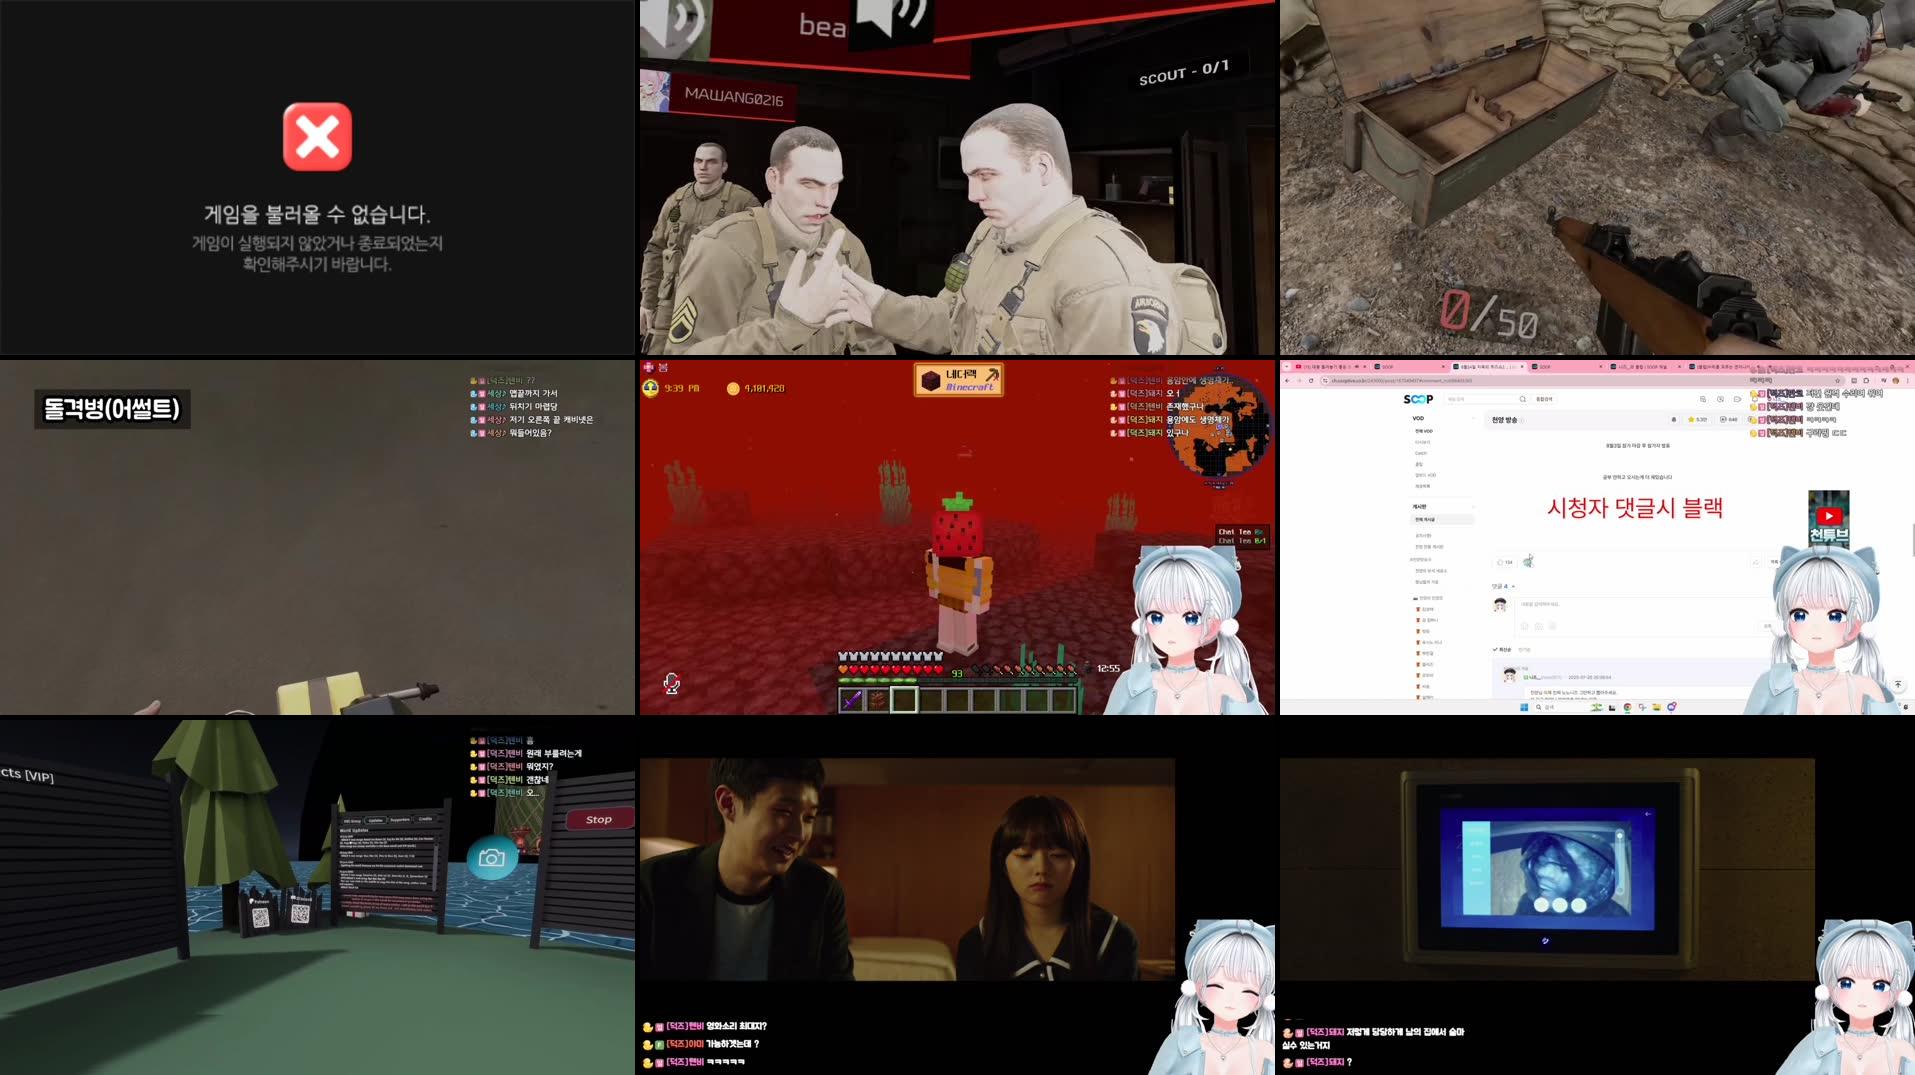
Task: Open the Chrome three-dot menu
Action: (x=1908, y=380)
